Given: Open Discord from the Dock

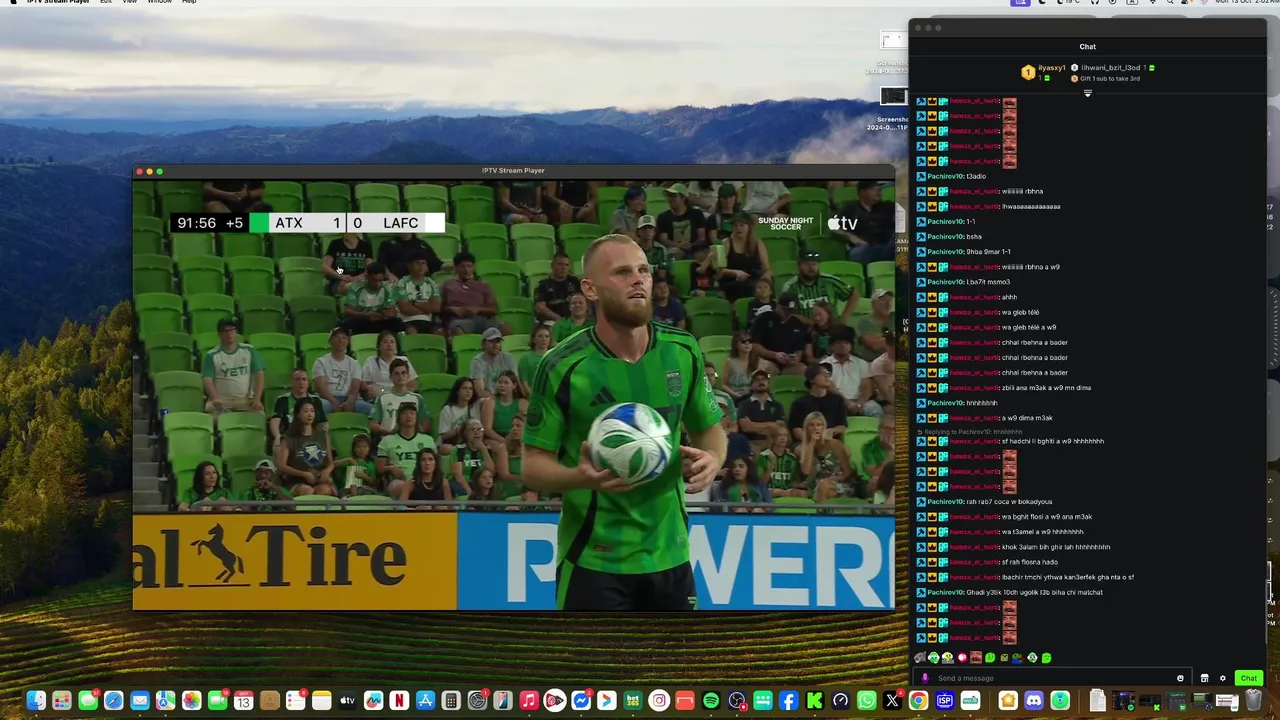Looking at the screenshot, I should (x=1034, y=701).
